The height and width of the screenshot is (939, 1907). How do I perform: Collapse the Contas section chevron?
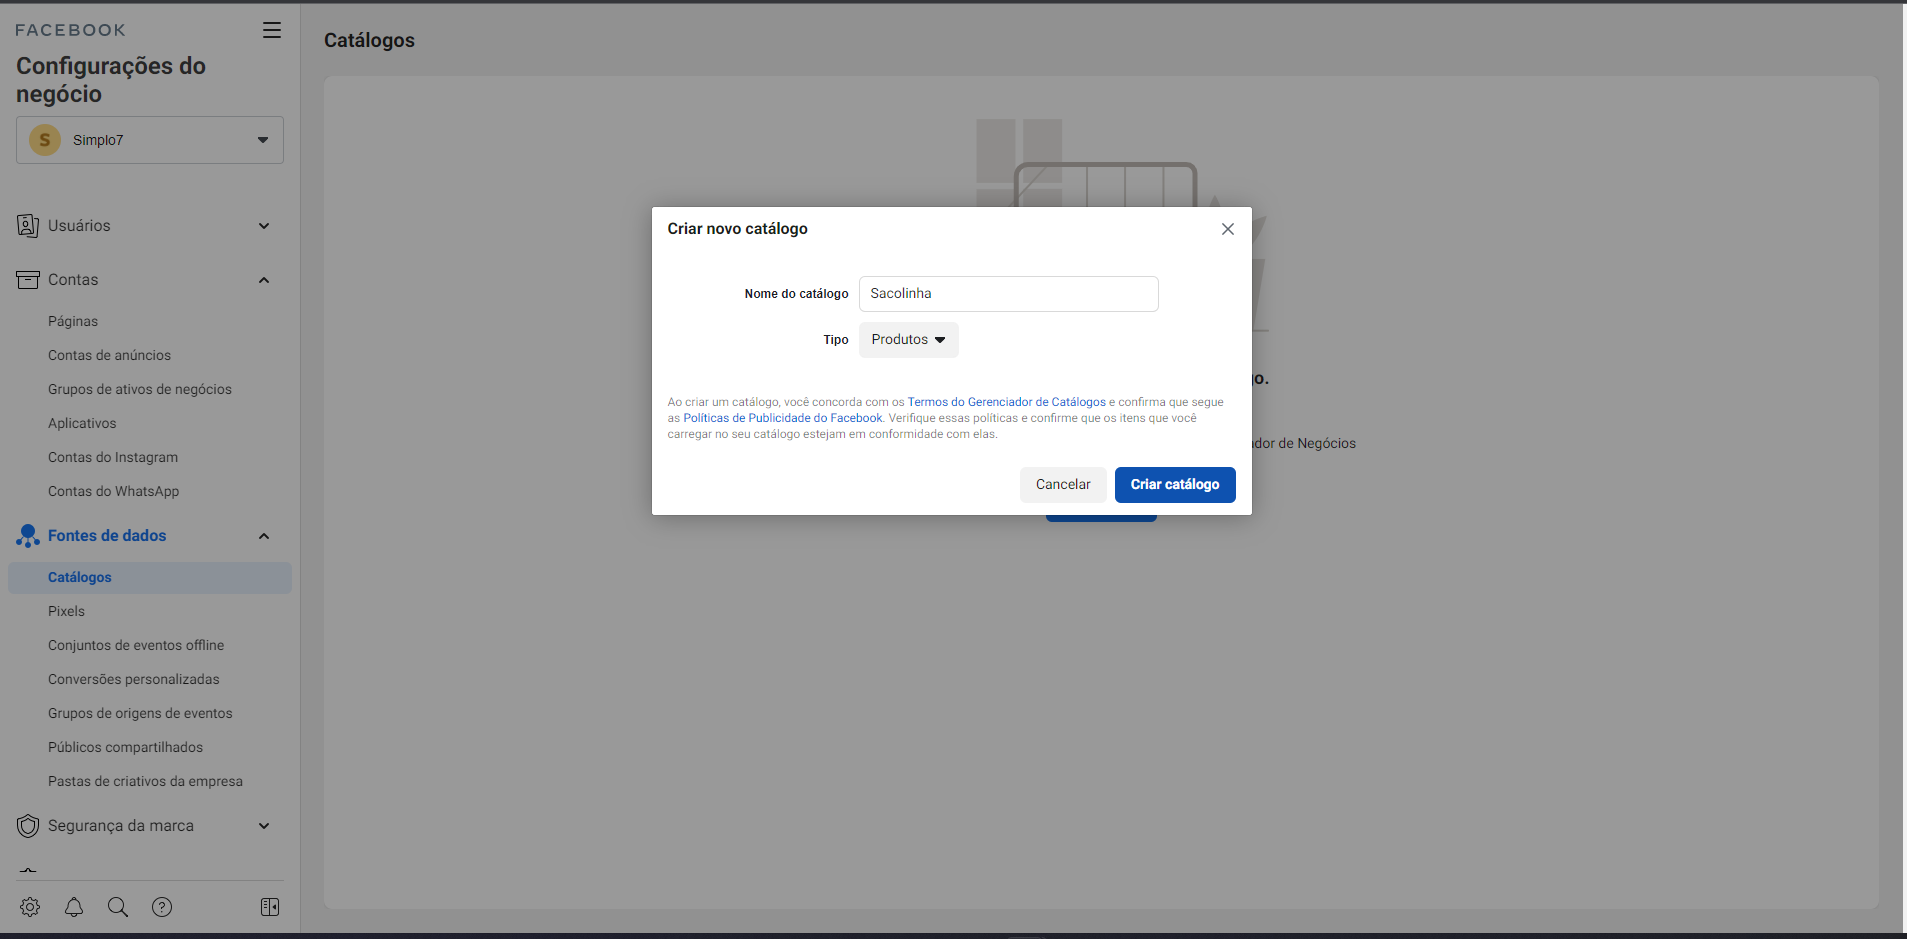[x=264, y=280]
